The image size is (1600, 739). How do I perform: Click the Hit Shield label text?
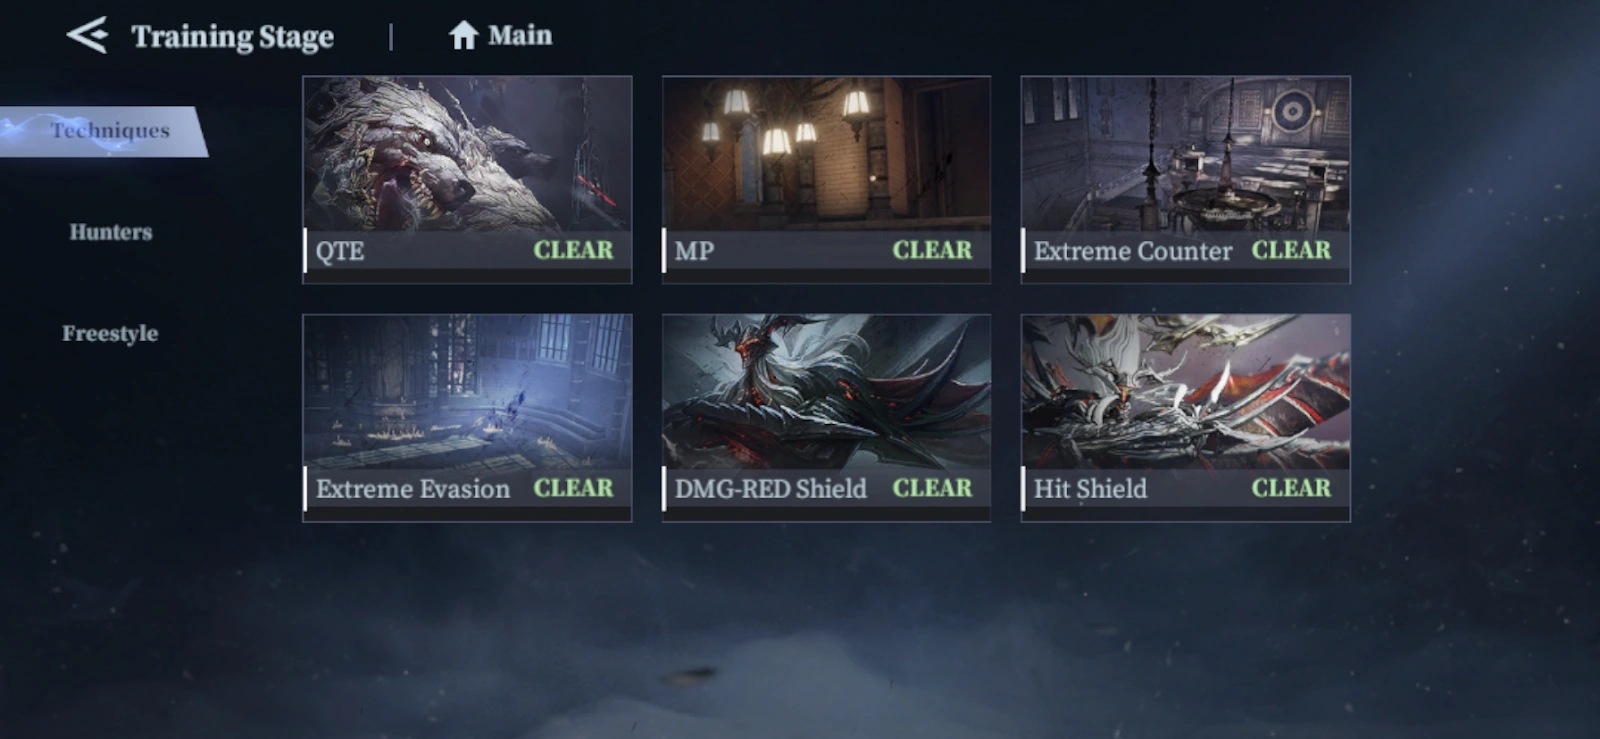(1090, 489)
